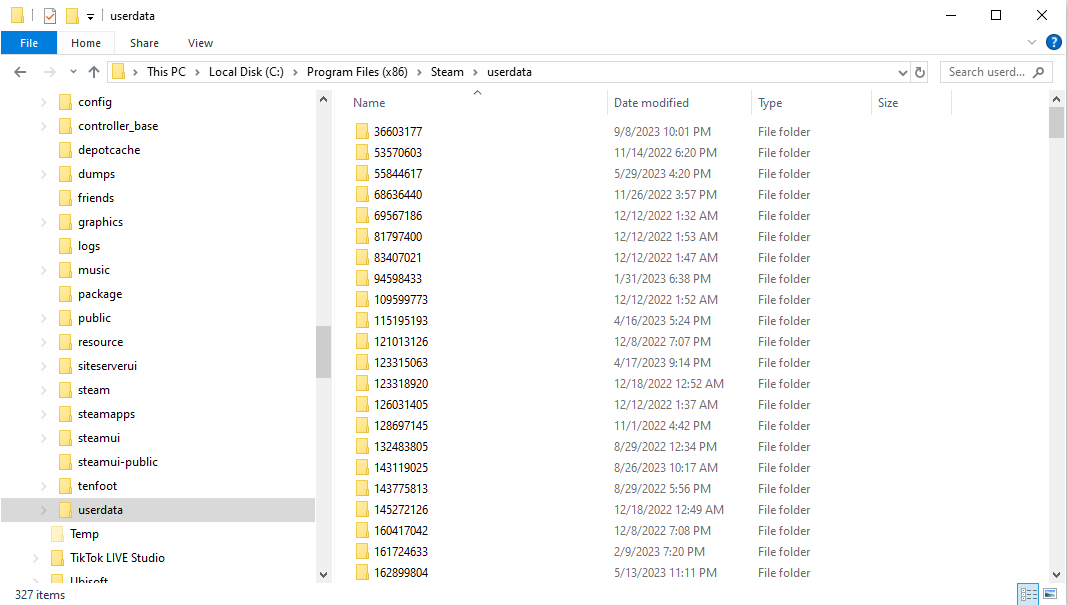Select the 36603177 folder icon
The height and width of the screenshot is (605, 1068).
pos(362,132)
